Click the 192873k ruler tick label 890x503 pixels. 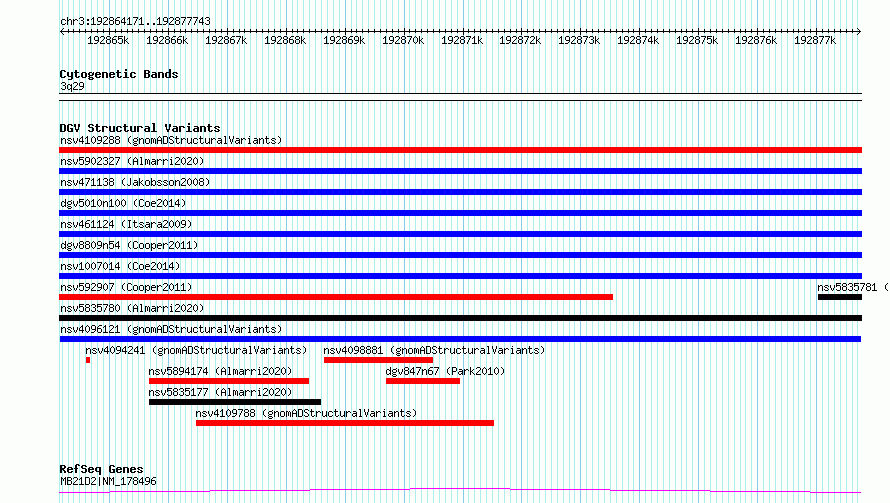[x=579, y=40]
